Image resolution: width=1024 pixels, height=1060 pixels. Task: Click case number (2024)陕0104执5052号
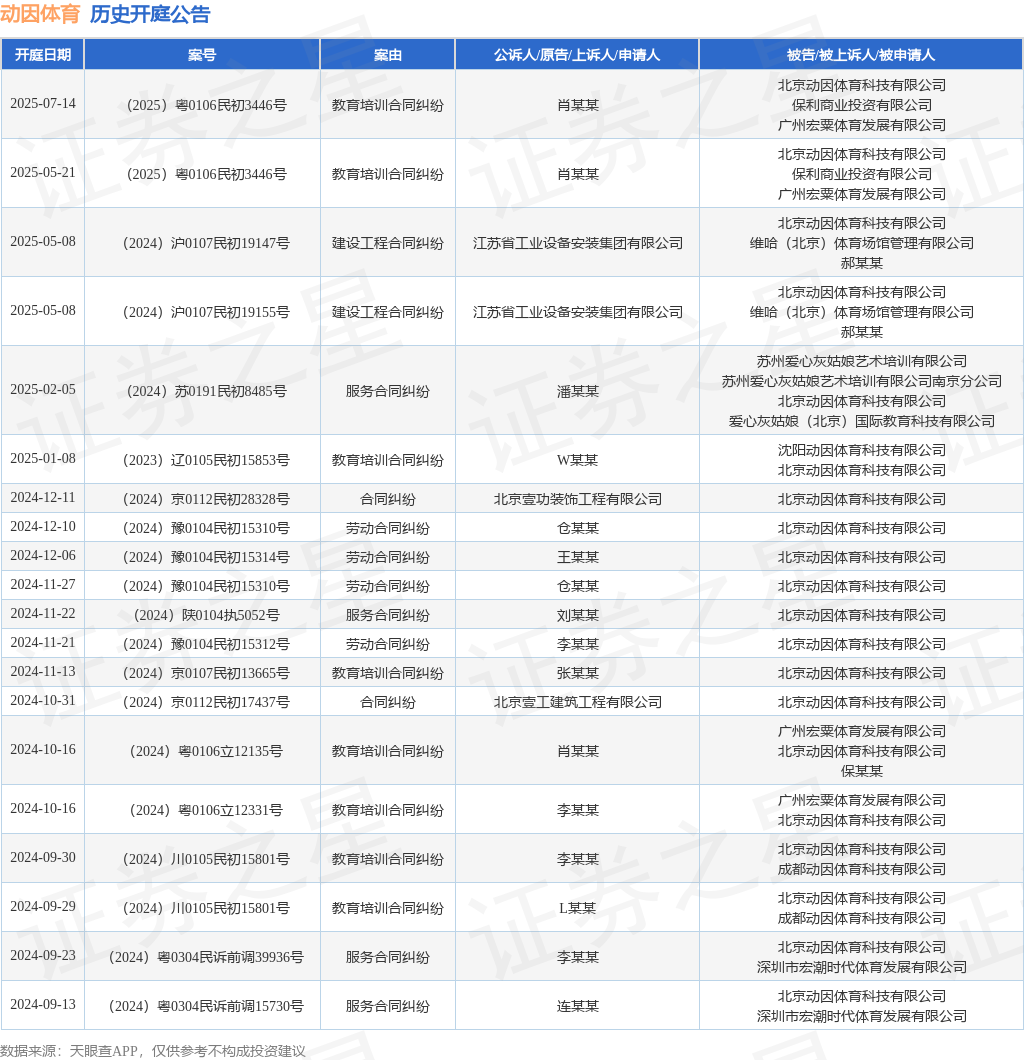(205, 615)
